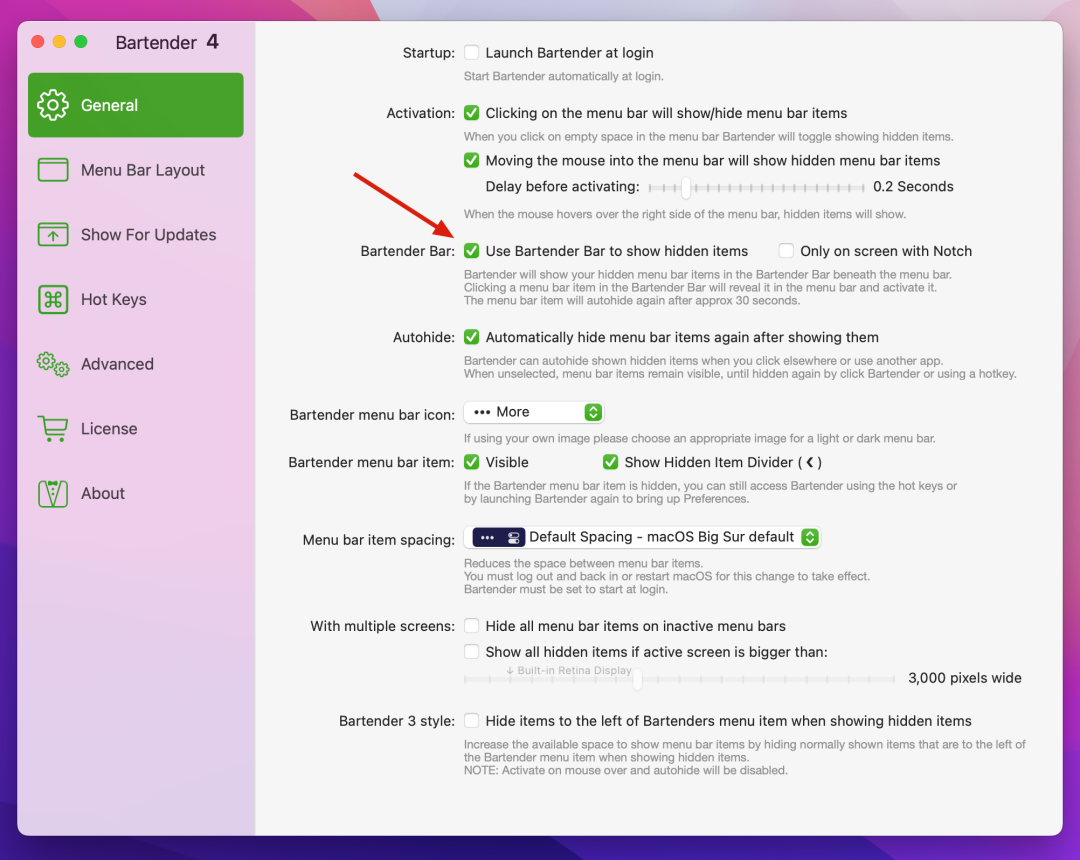Minimize the Bartender window with yellow button
Viewport: 1080px width, 860px height.
[59, 42]
